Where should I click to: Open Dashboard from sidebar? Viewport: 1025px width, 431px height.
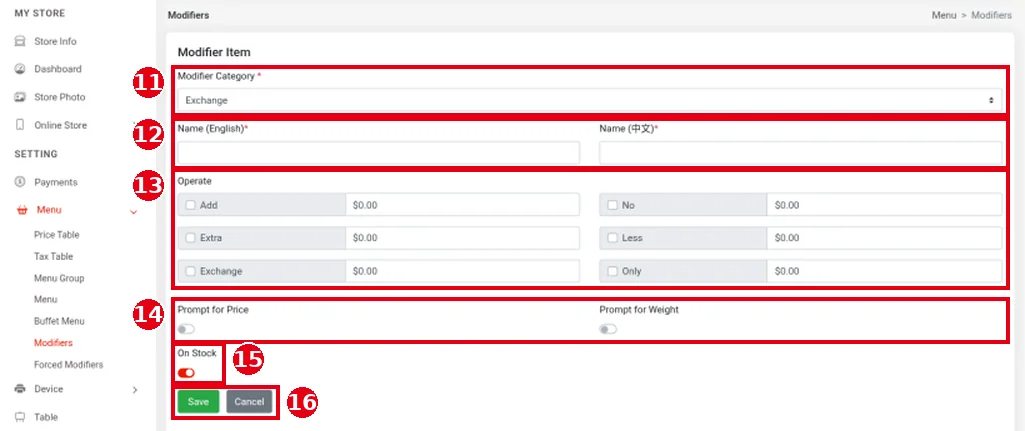coord(58,69)
